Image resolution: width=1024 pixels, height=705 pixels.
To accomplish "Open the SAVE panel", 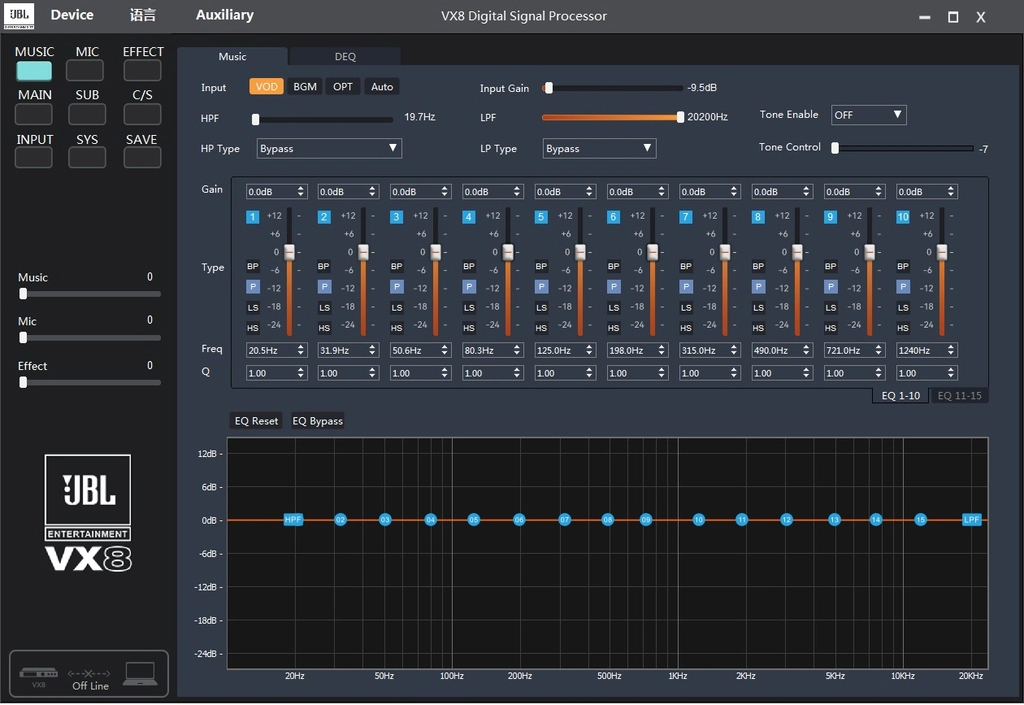I will 141,155.
